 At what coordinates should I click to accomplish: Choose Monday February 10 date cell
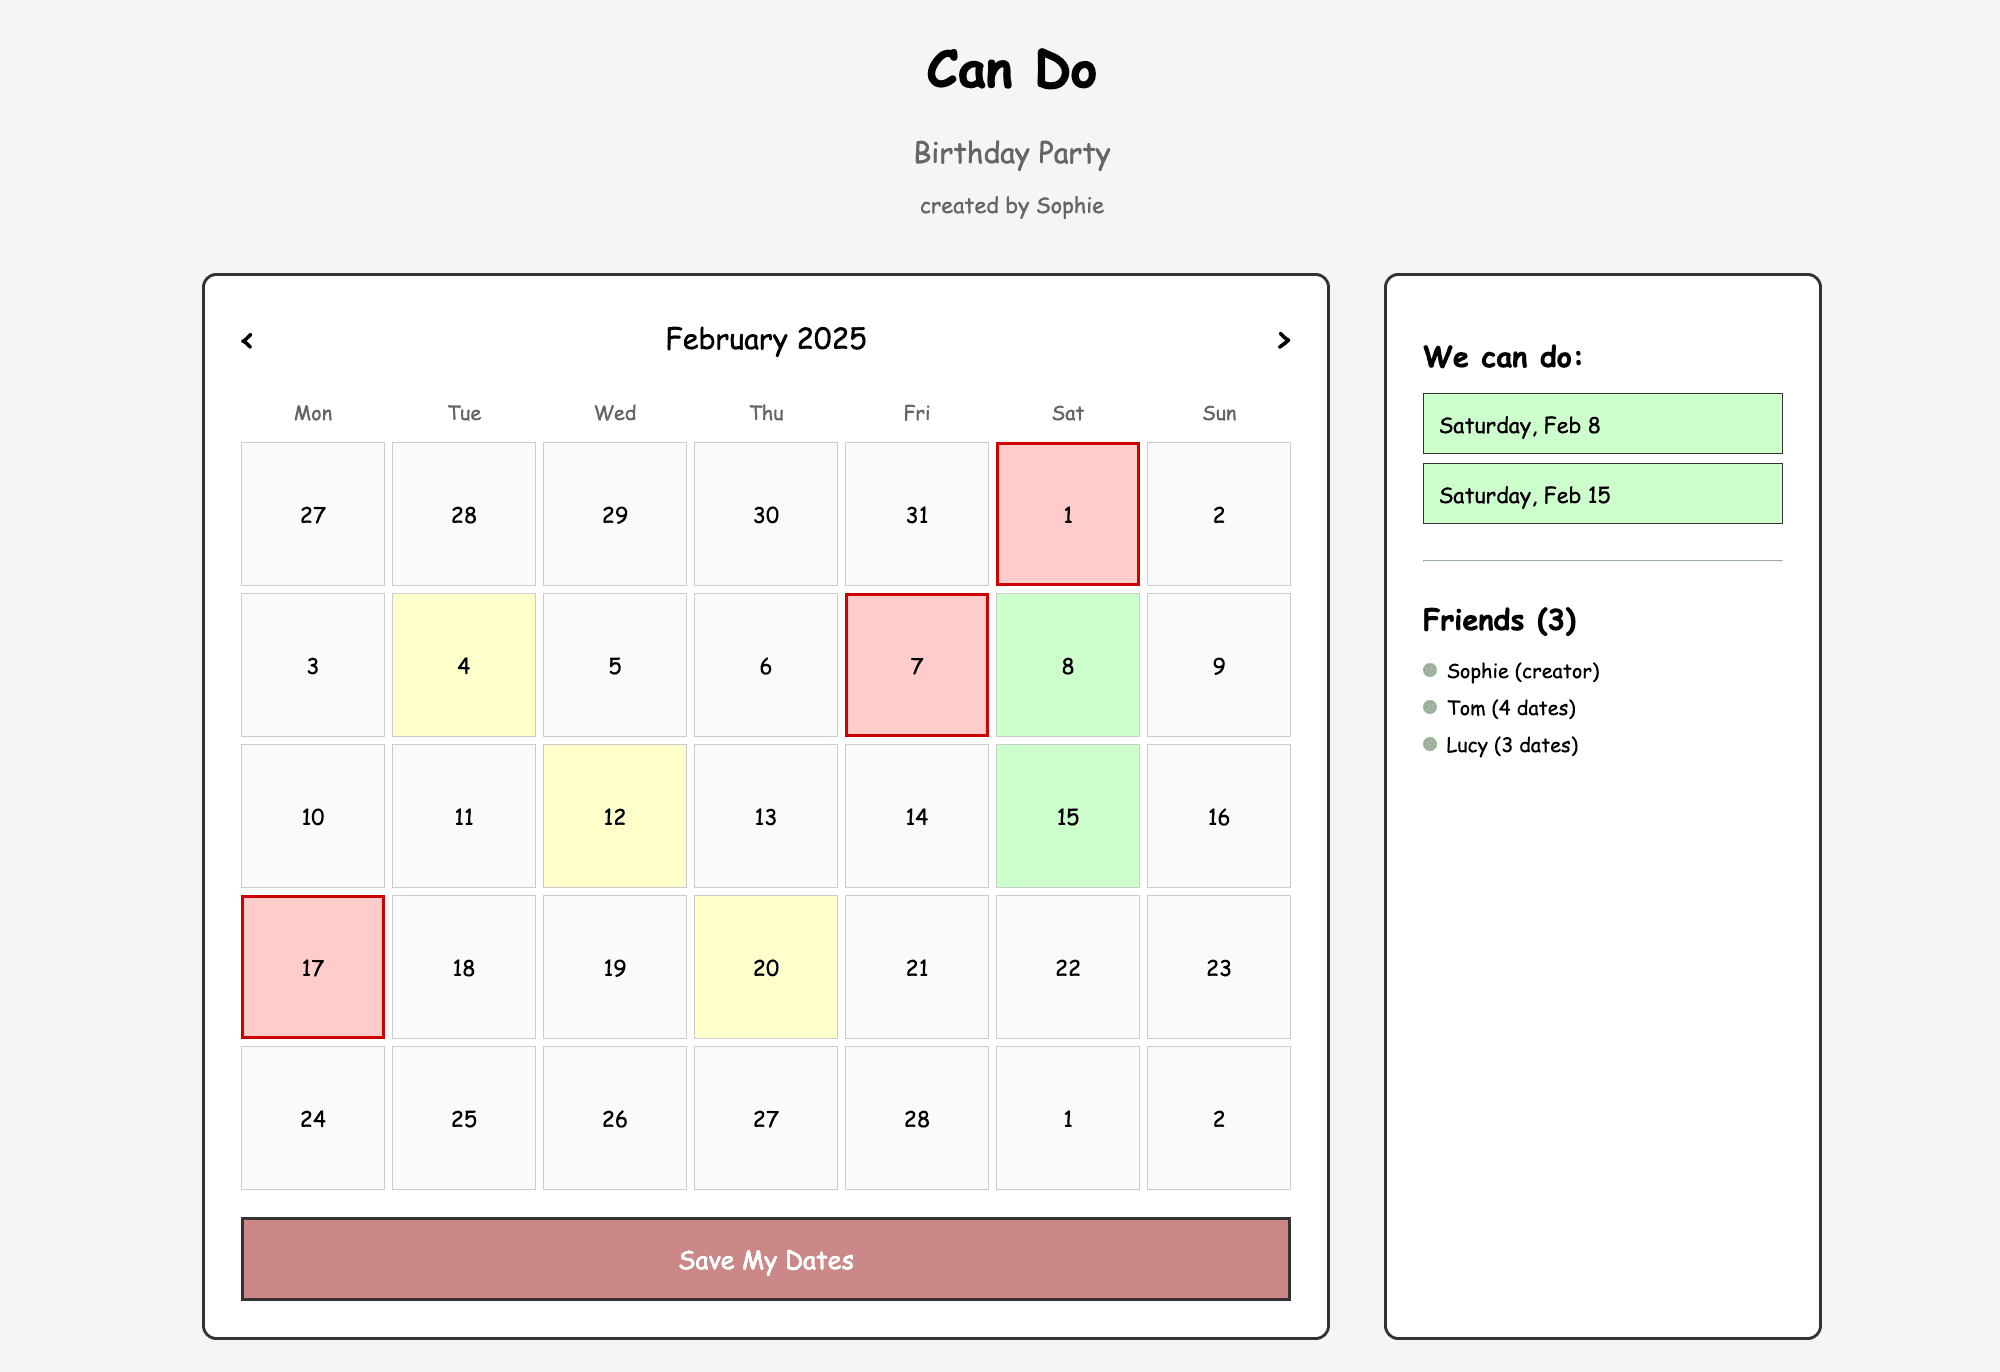coord(312,816)
